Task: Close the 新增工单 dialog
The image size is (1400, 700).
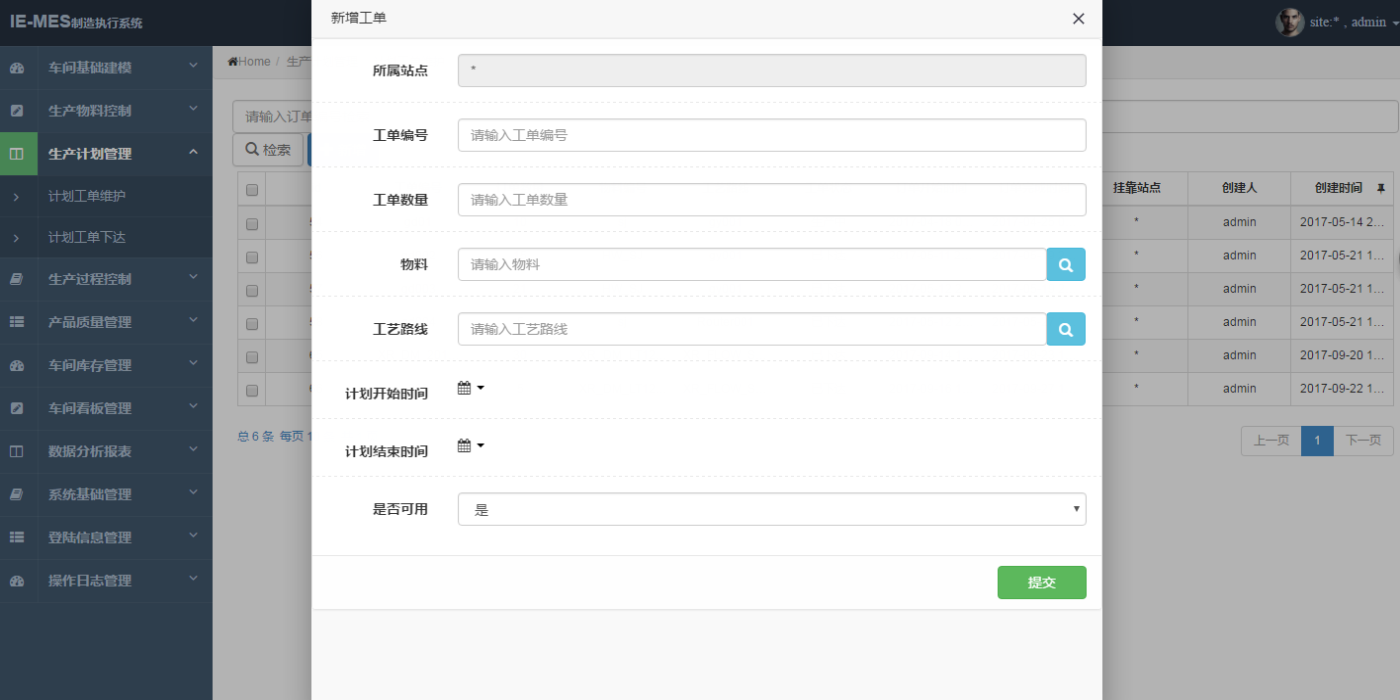Action: pos(1078,18)
